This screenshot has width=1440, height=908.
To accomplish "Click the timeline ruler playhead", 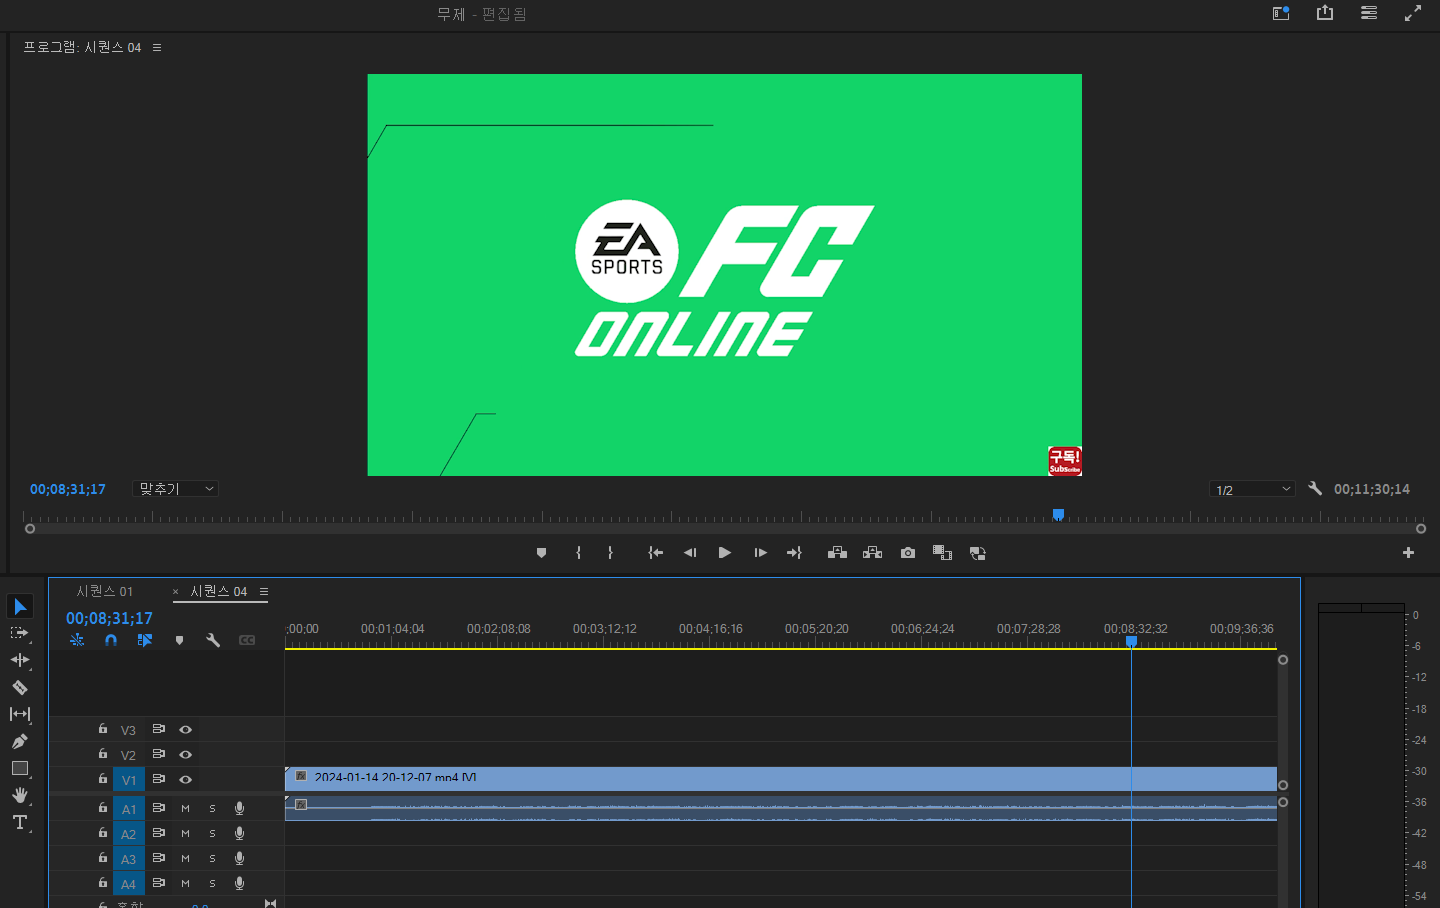I will (x=1132, y=642).
